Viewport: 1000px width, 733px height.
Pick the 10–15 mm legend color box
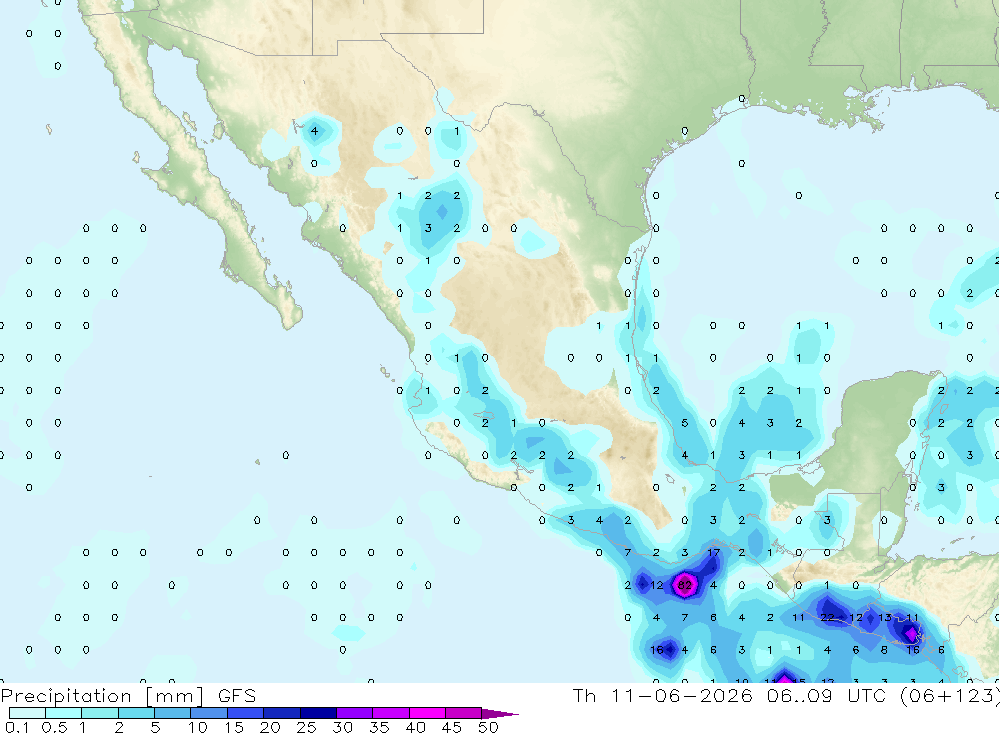209,713
